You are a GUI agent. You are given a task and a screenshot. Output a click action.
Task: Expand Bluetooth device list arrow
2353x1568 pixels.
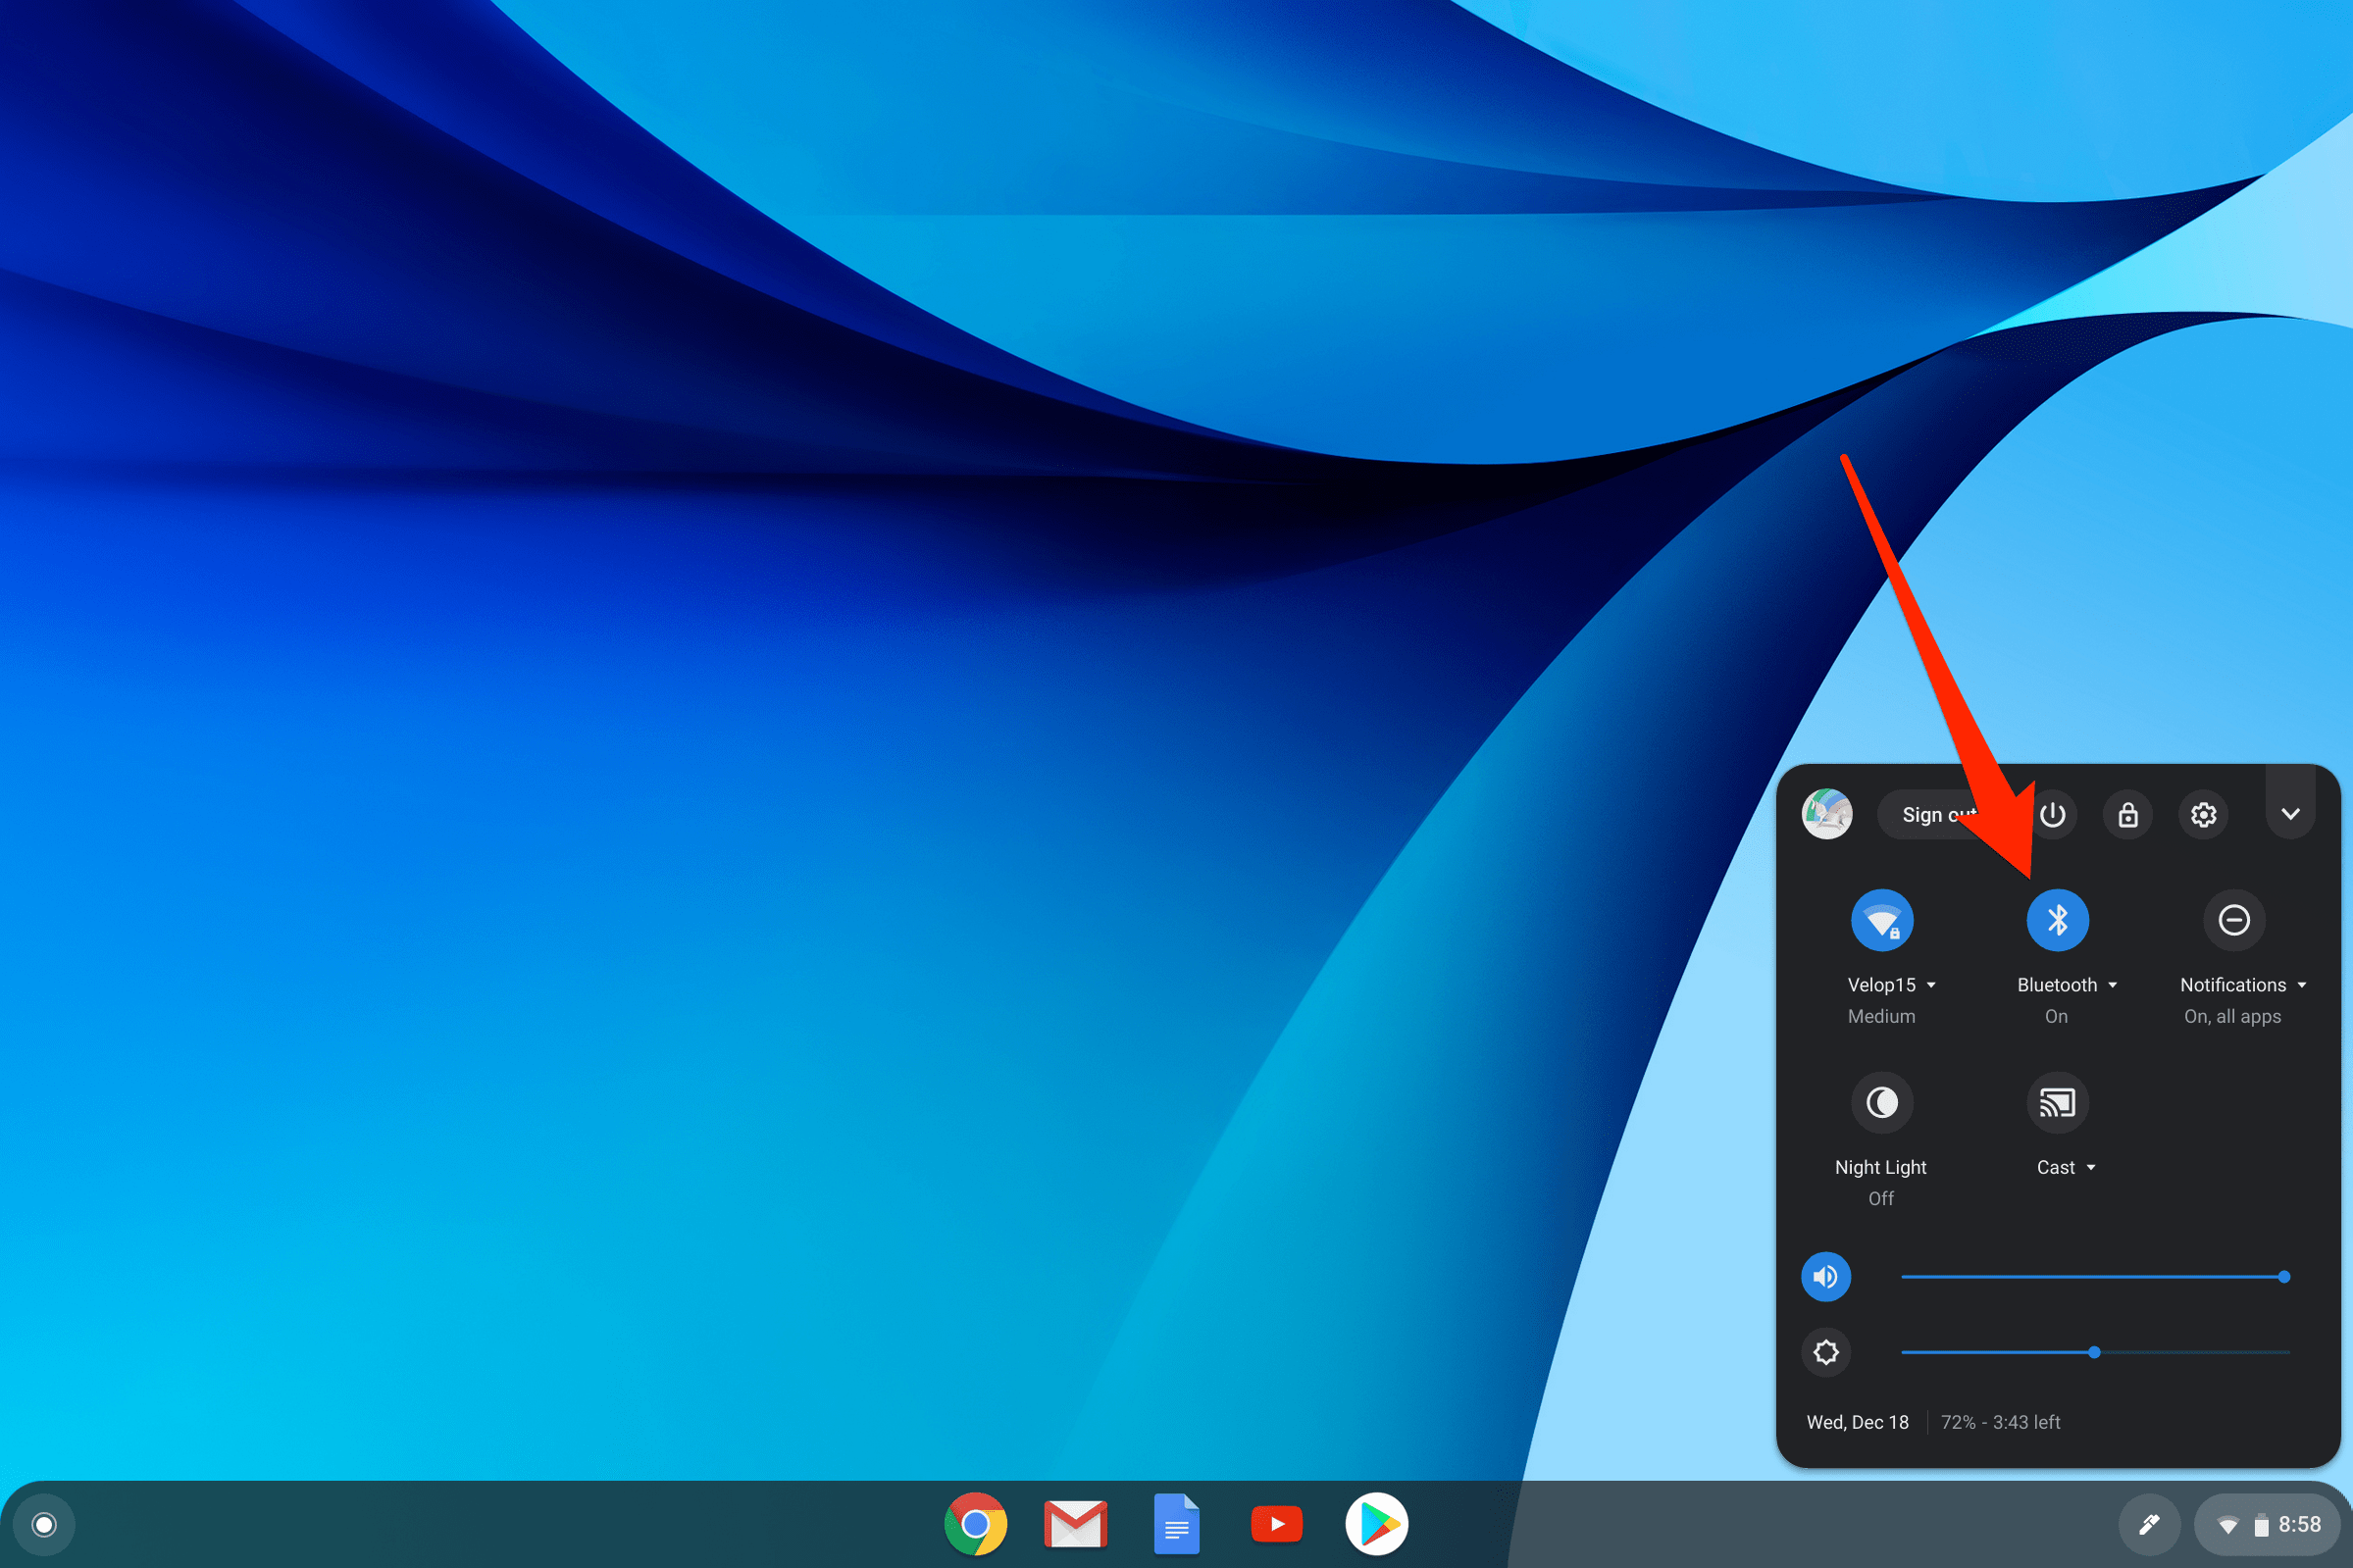point(2112,985)
